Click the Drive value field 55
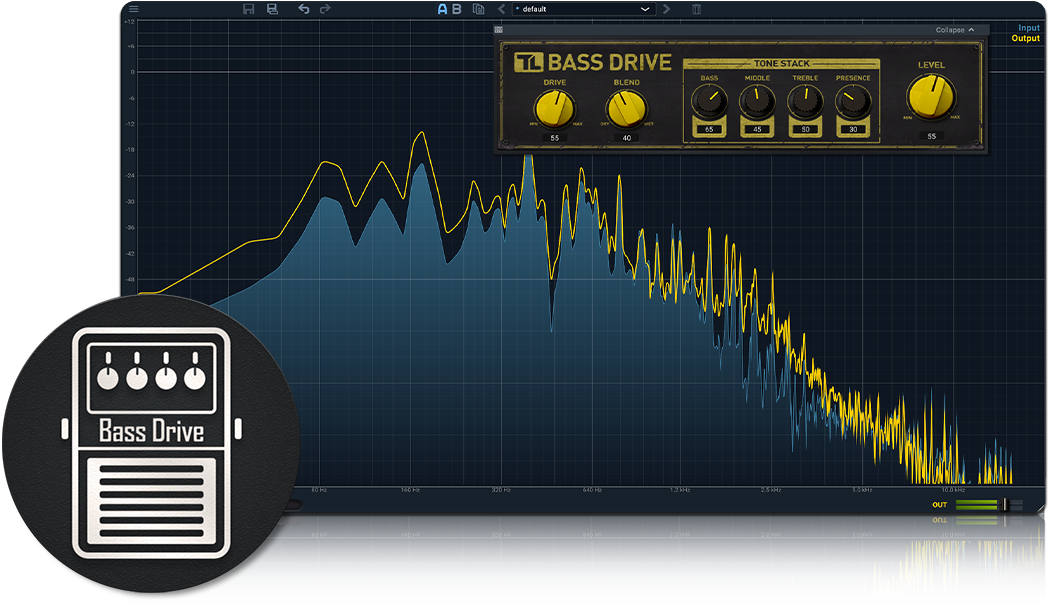Image resolution: width=1049 pixels, height=604 pixels. pyautogui.click(x=555, y=138)
